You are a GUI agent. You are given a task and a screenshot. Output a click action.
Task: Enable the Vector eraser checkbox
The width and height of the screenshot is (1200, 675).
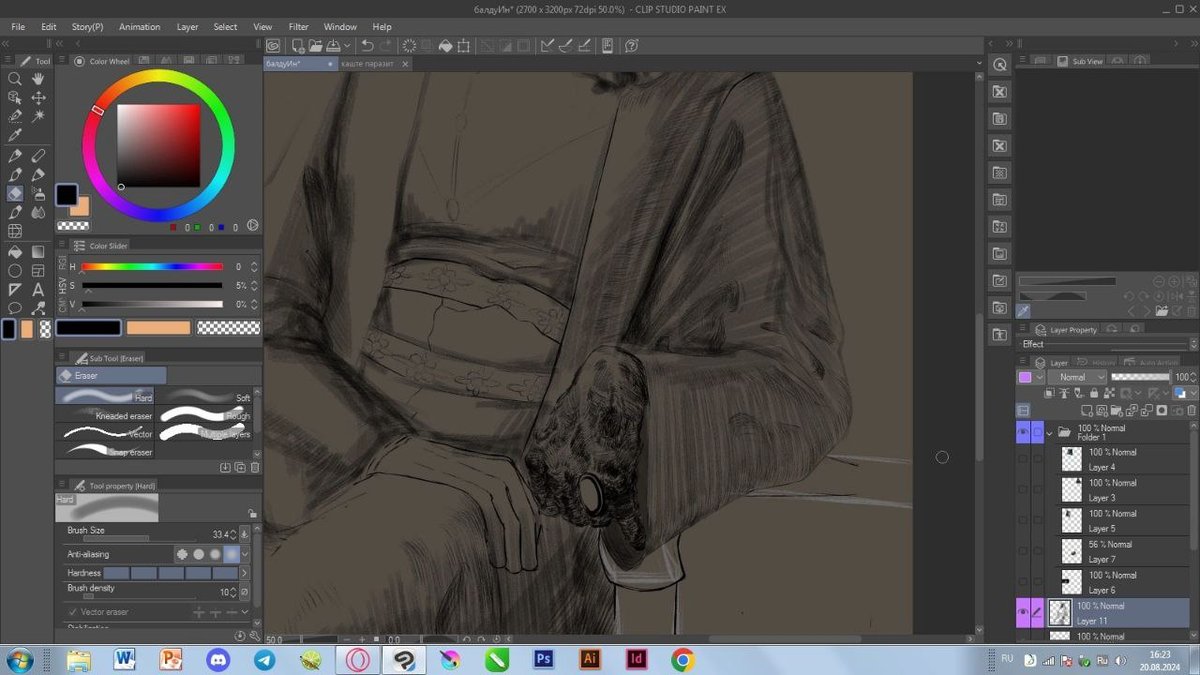coord(73,611)
